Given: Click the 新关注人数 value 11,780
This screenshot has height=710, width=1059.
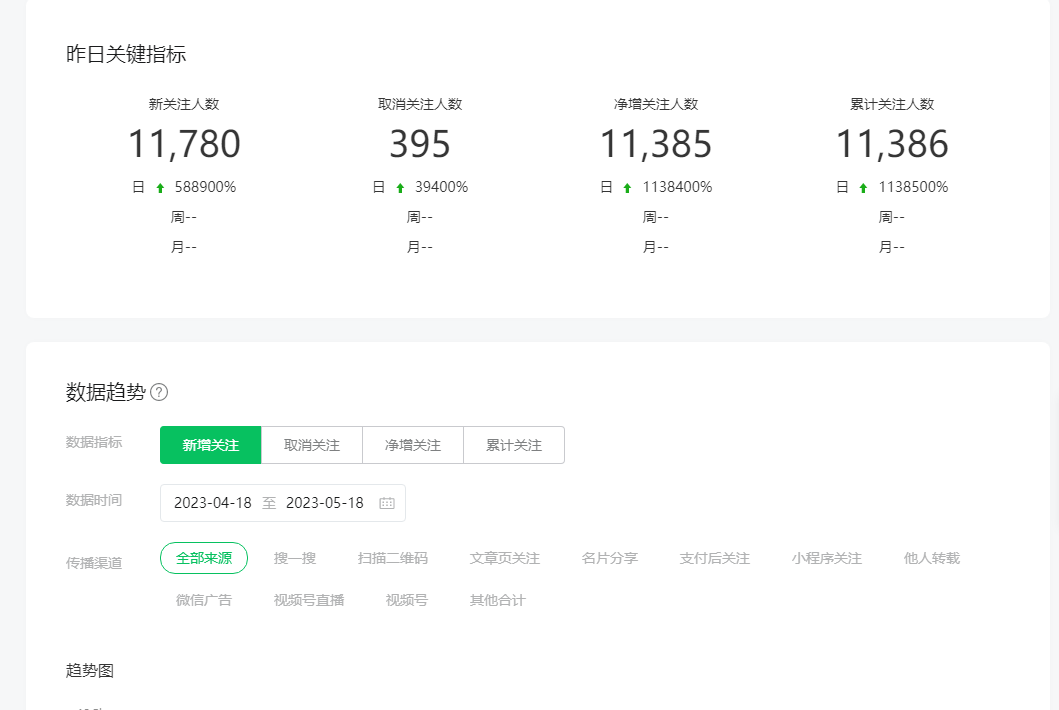Looking at the screenshot, I should (x=184, y=144).
